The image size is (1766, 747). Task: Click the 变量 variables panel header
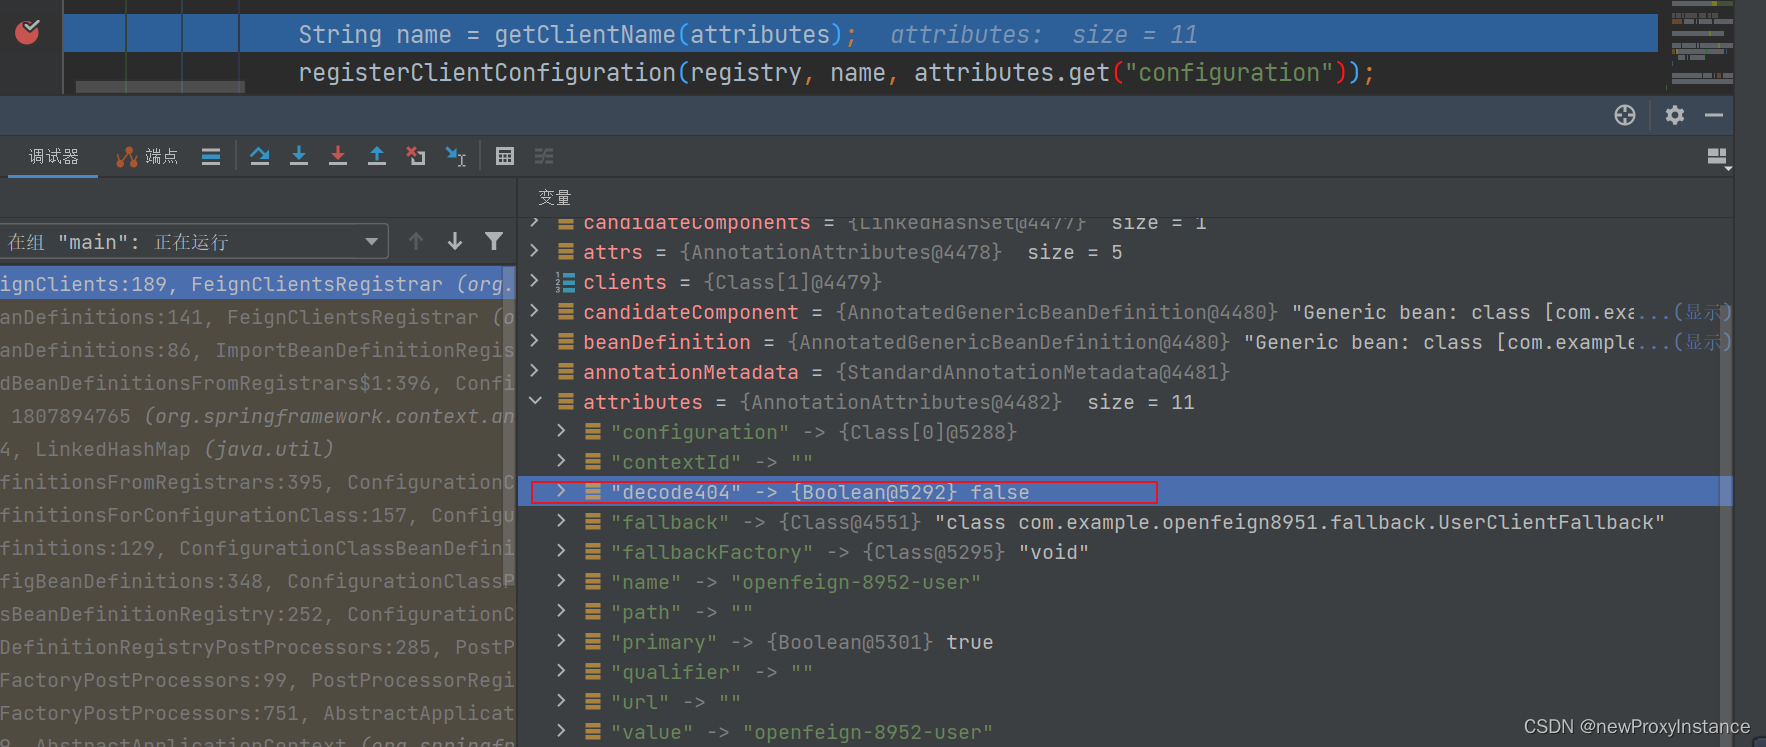pos(555,197)
